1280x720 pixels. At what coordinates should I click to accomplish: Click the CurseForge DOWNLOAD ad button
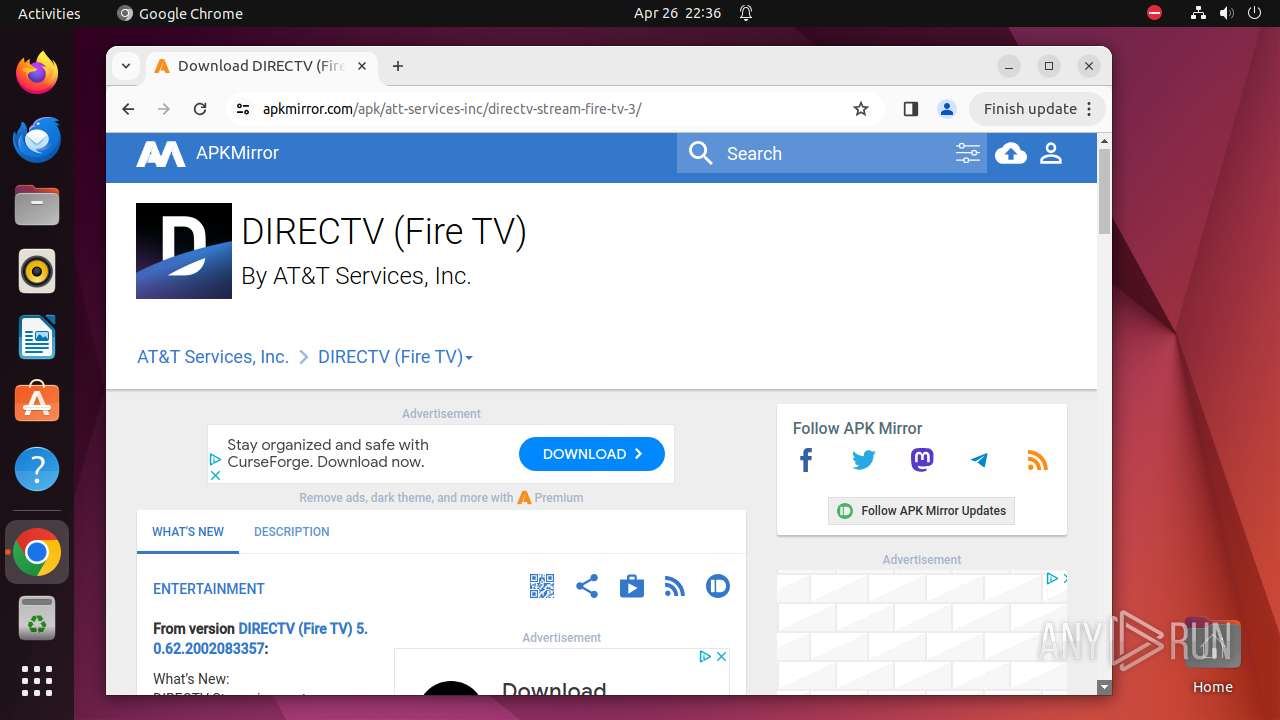click(x=591, y=454)
